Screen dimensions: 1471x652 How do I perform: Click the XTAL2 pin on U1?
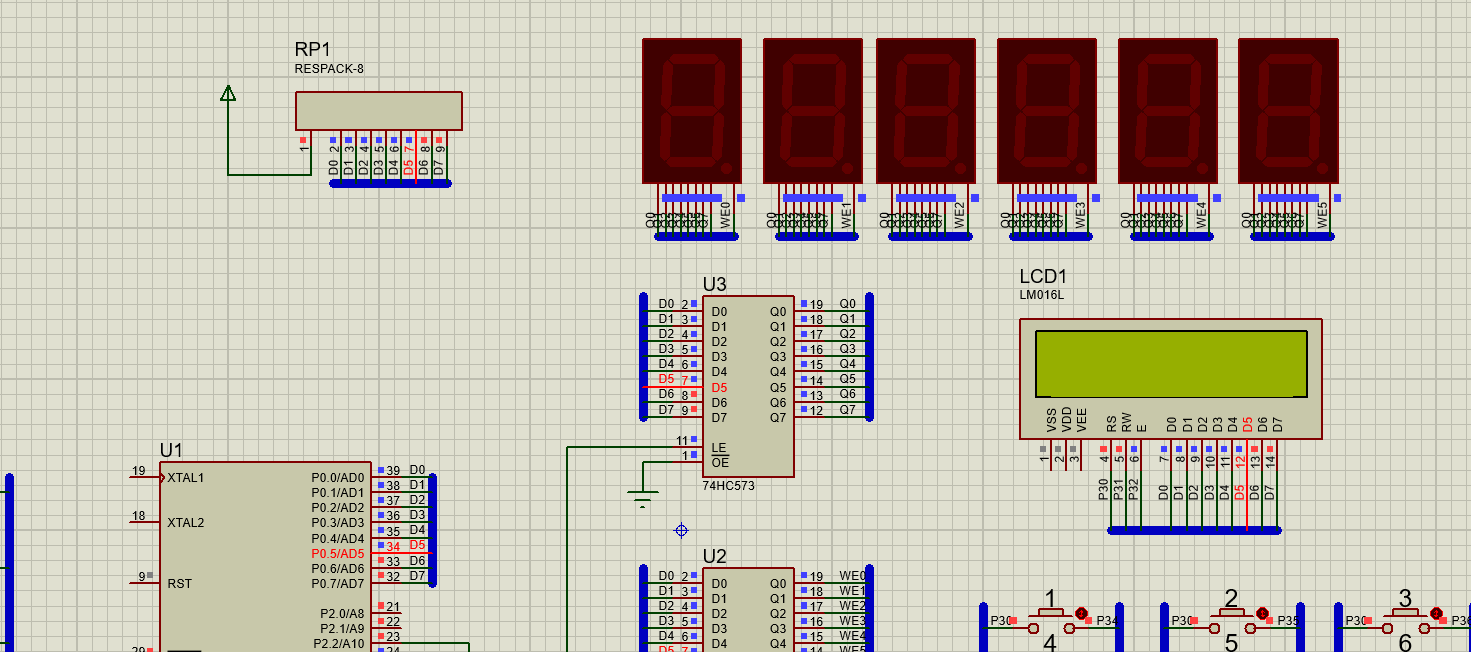185,522
